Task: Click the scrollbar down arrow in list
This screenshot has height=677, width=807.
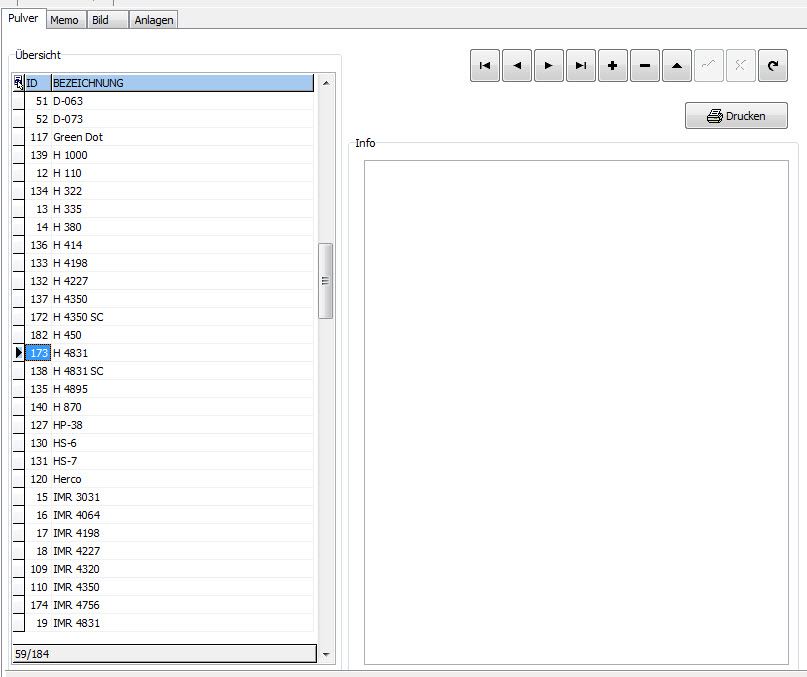Action: coord(326,655)
